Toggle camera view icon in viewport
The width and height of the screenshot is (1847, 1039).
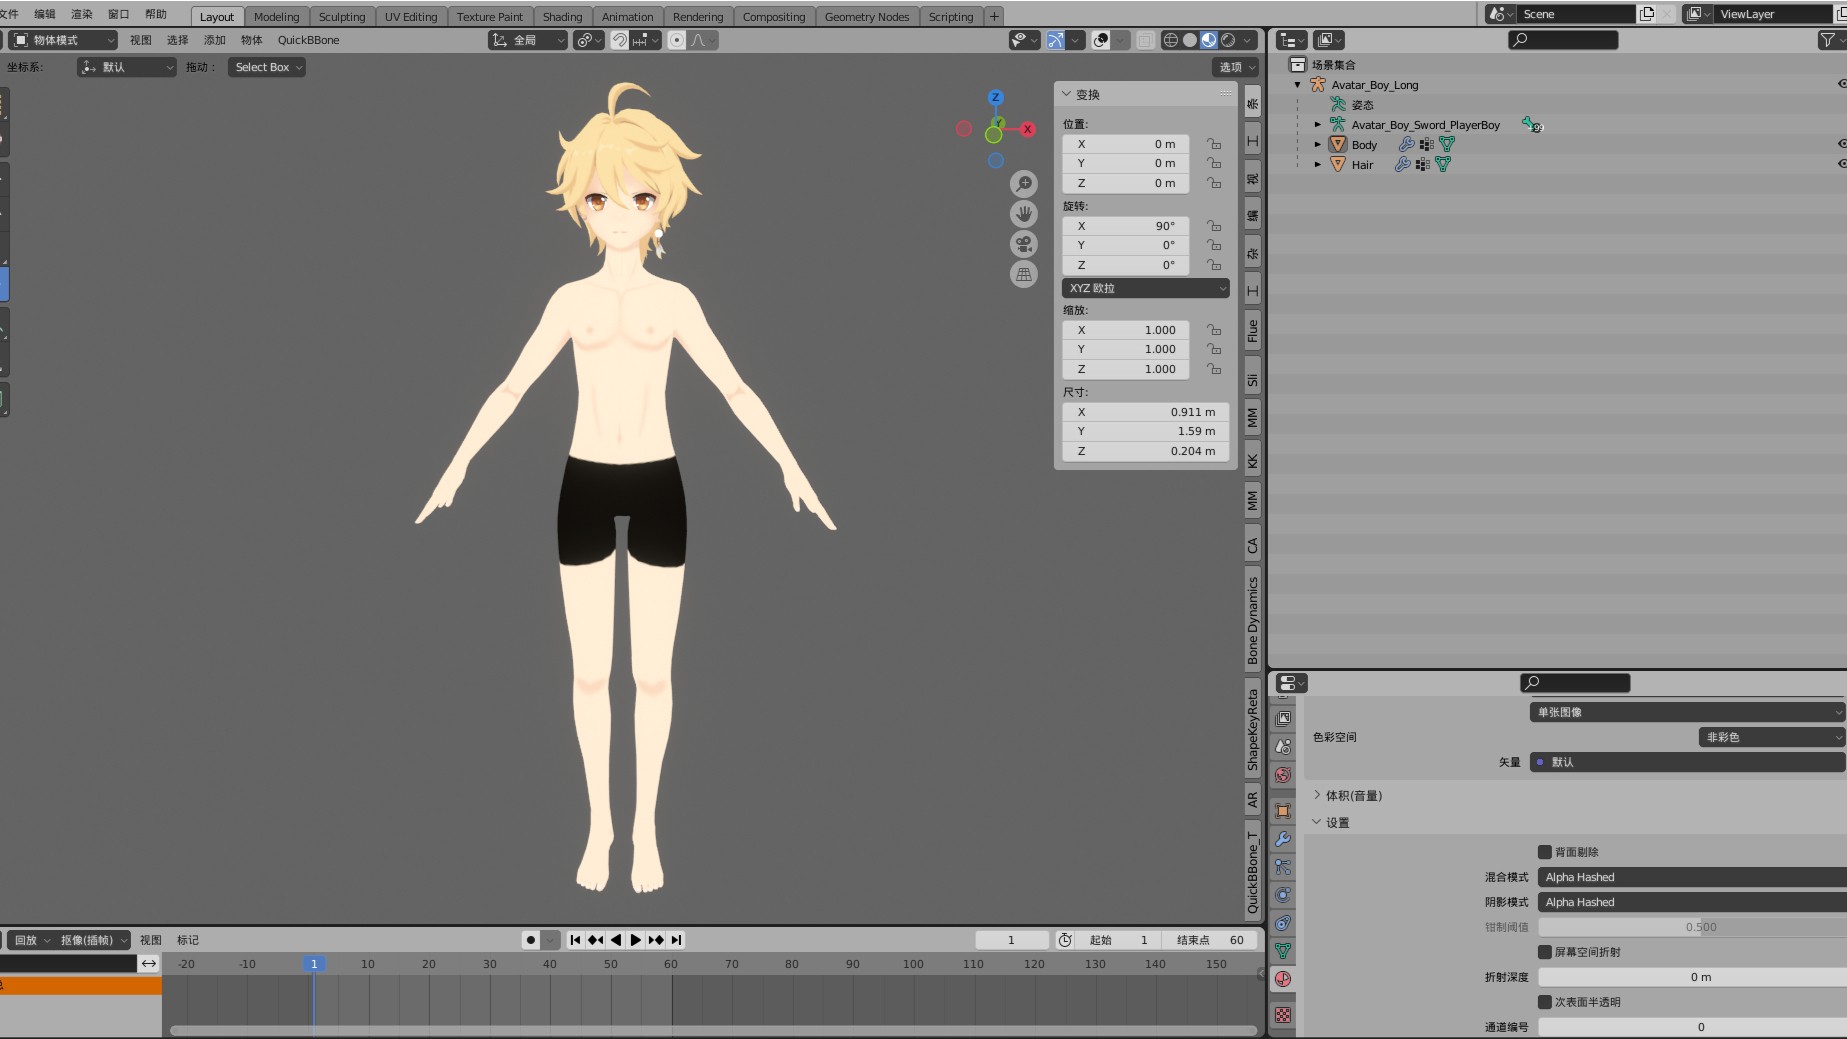1023,244
